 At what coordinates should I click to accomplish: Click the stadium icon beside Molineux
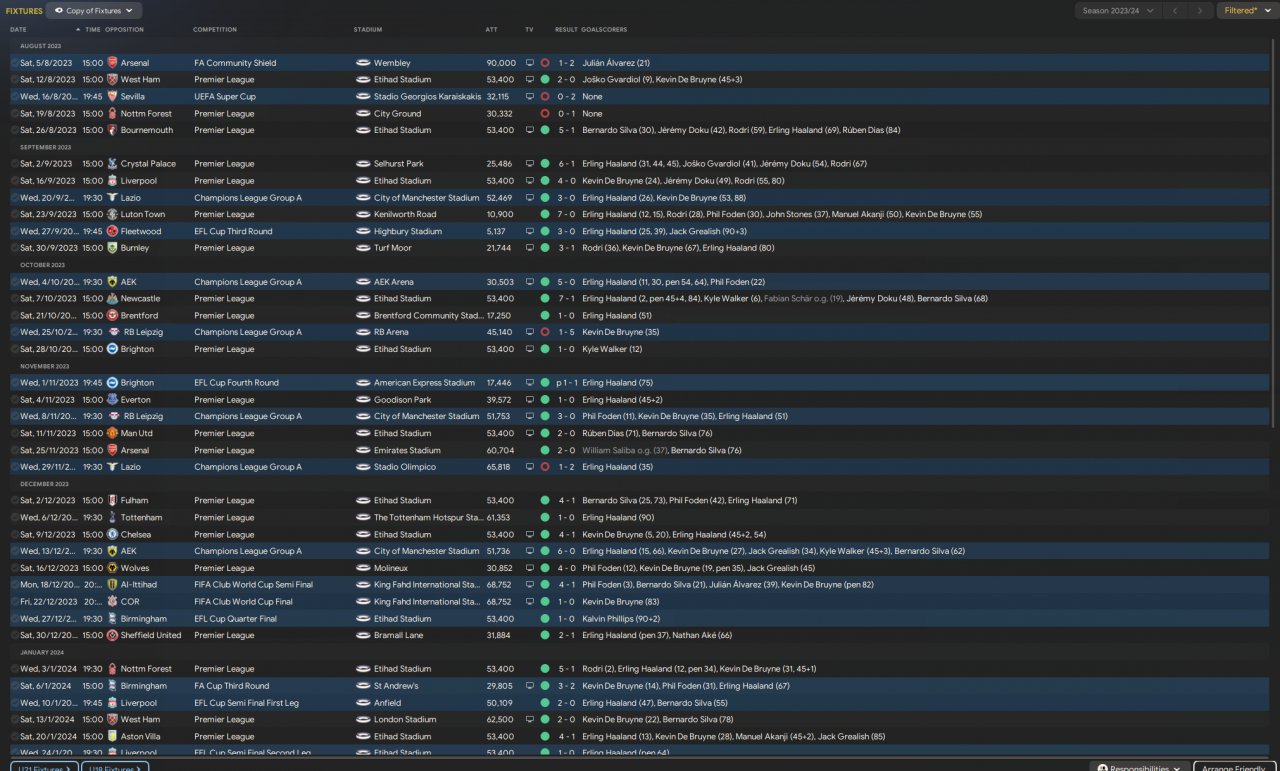click(x=363, y=568)
